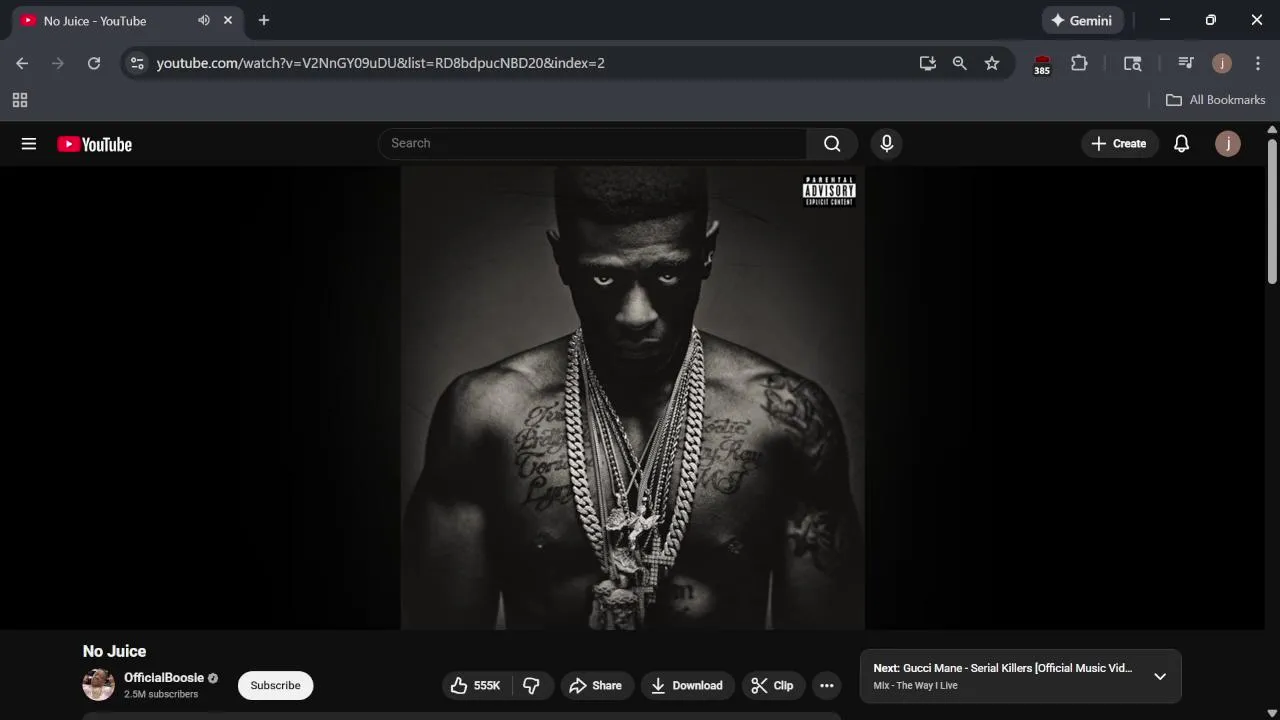The image size is (1280, 720).
Task: Select the address bar URL
Action: pyautogui.click(x=381, y=63)
